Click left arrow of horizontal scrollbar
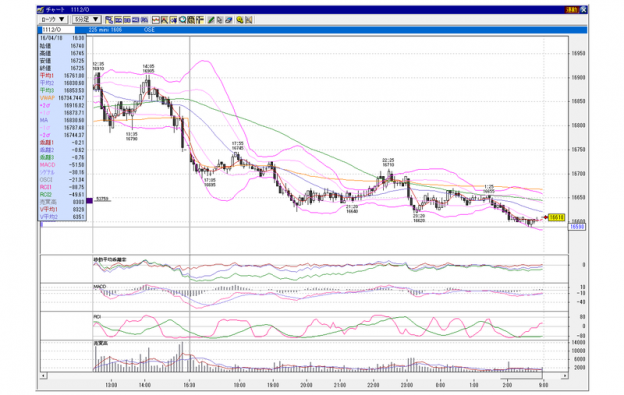Screen dimensions: 624x395 coord(43,376)
